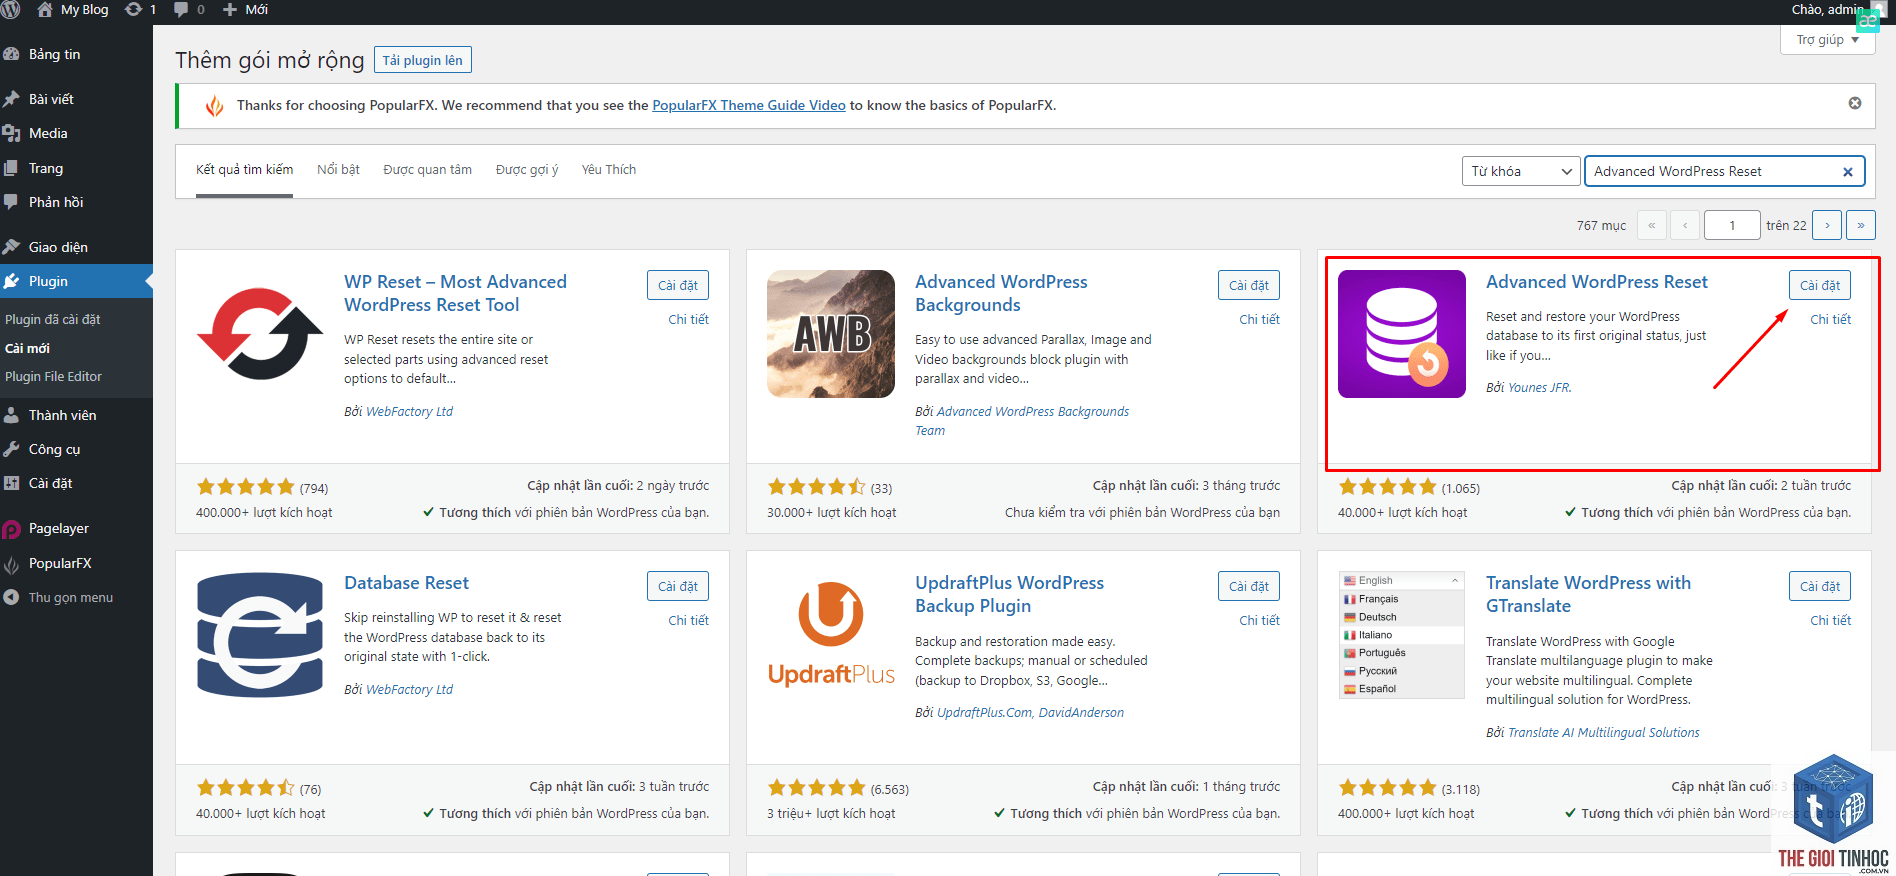The height and width of the screenshot is (876, 1896).
Task: Open the comments bubble icon
Action: 181,9
